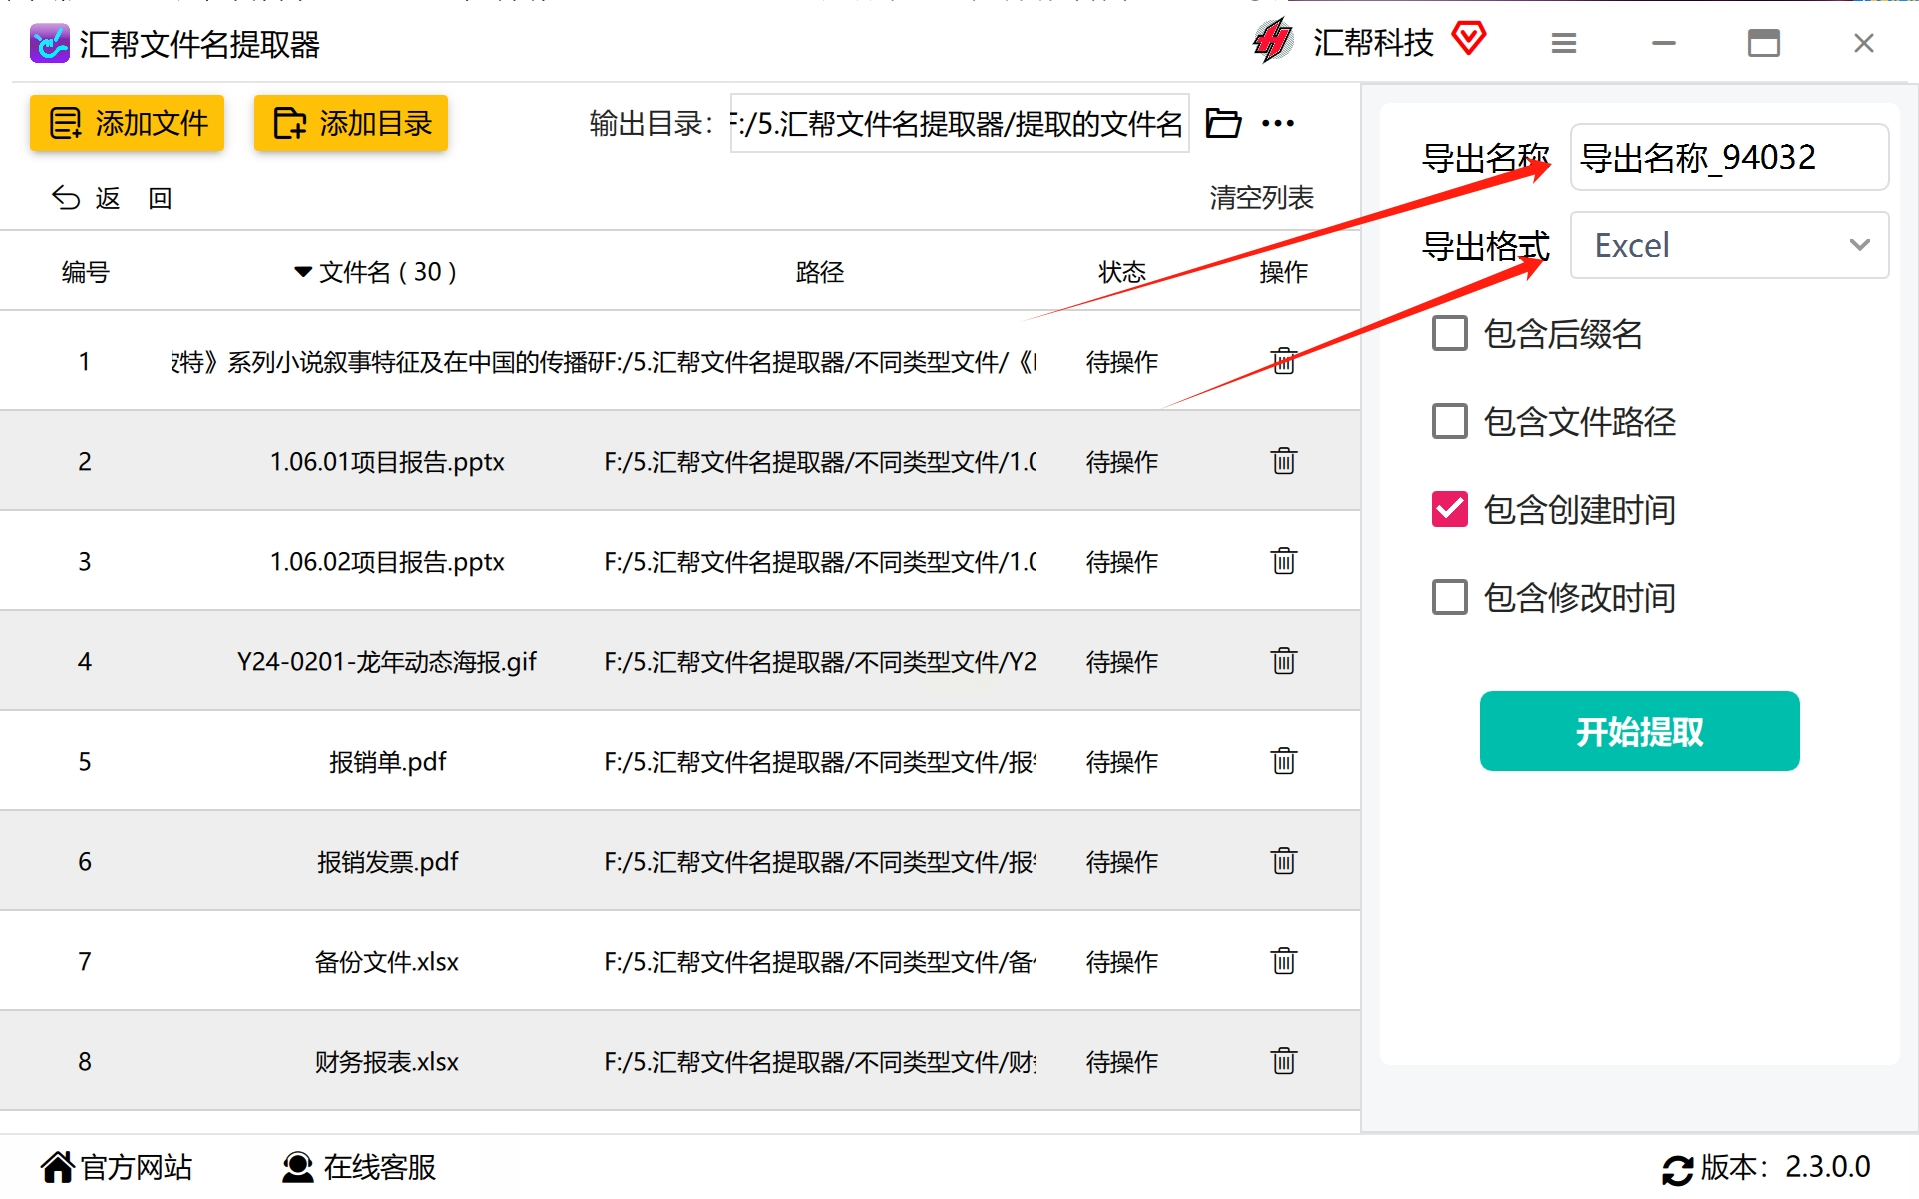Click the 版本: 2.3.0.0 text
This screenshot has width=1919, height=1199.
1786,1167
